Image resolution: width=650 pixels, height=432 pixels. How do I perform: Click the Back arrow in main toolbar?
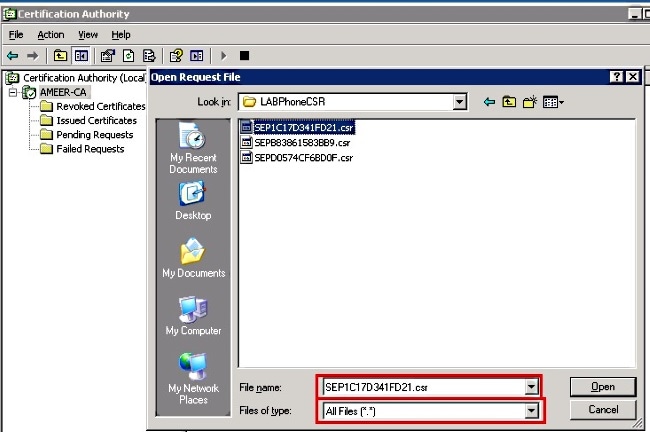pos(13,56)
